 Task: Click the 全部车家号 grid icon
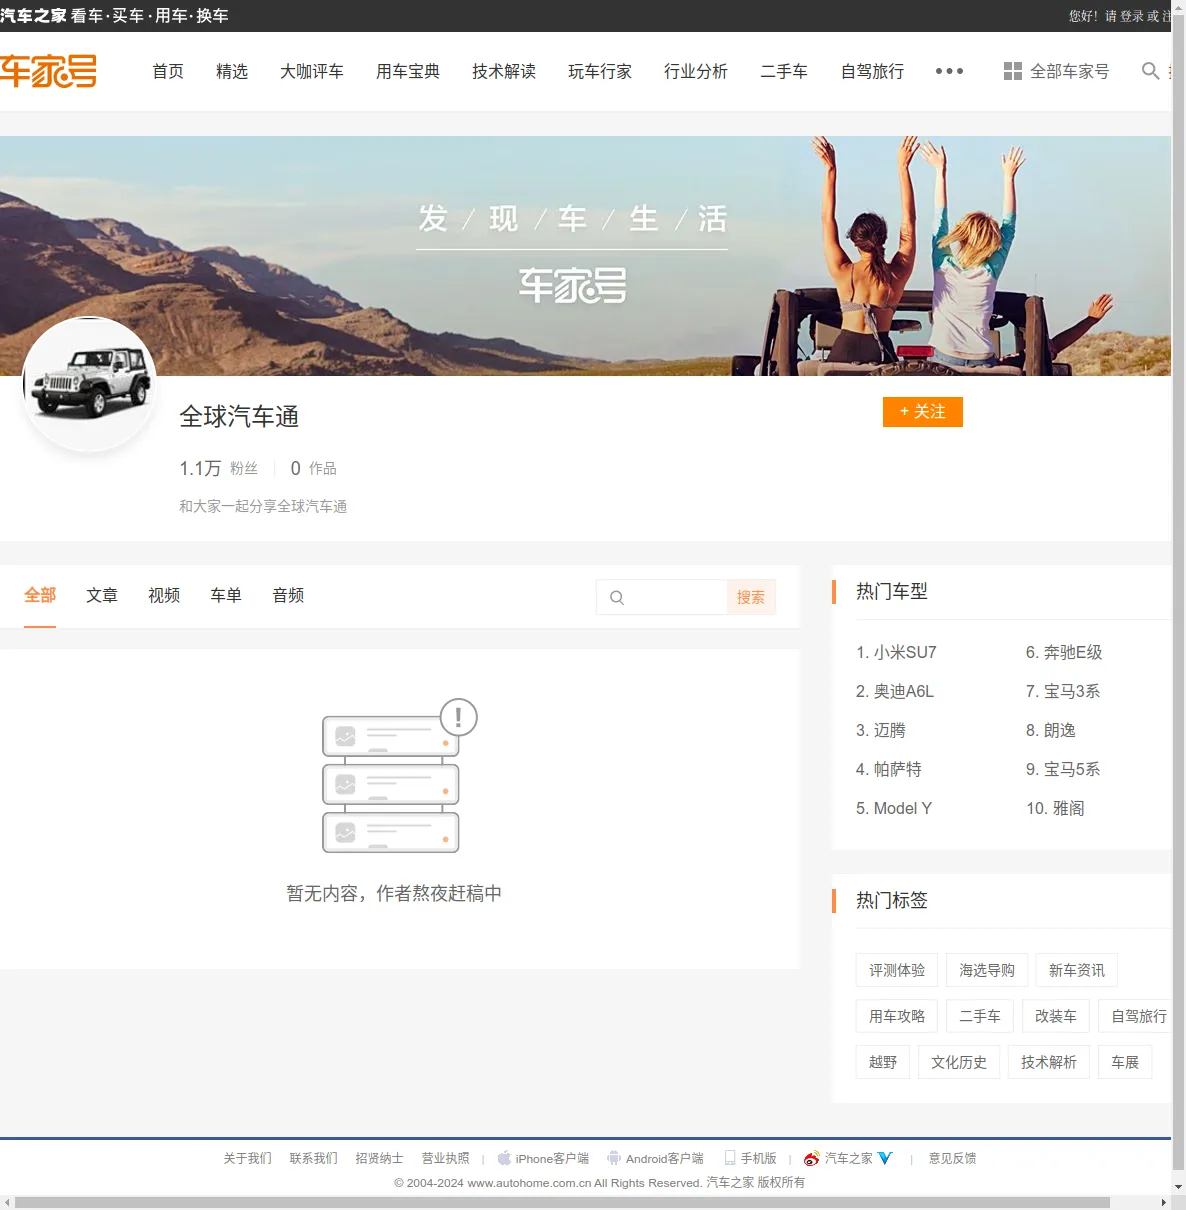click(1013, 71)
